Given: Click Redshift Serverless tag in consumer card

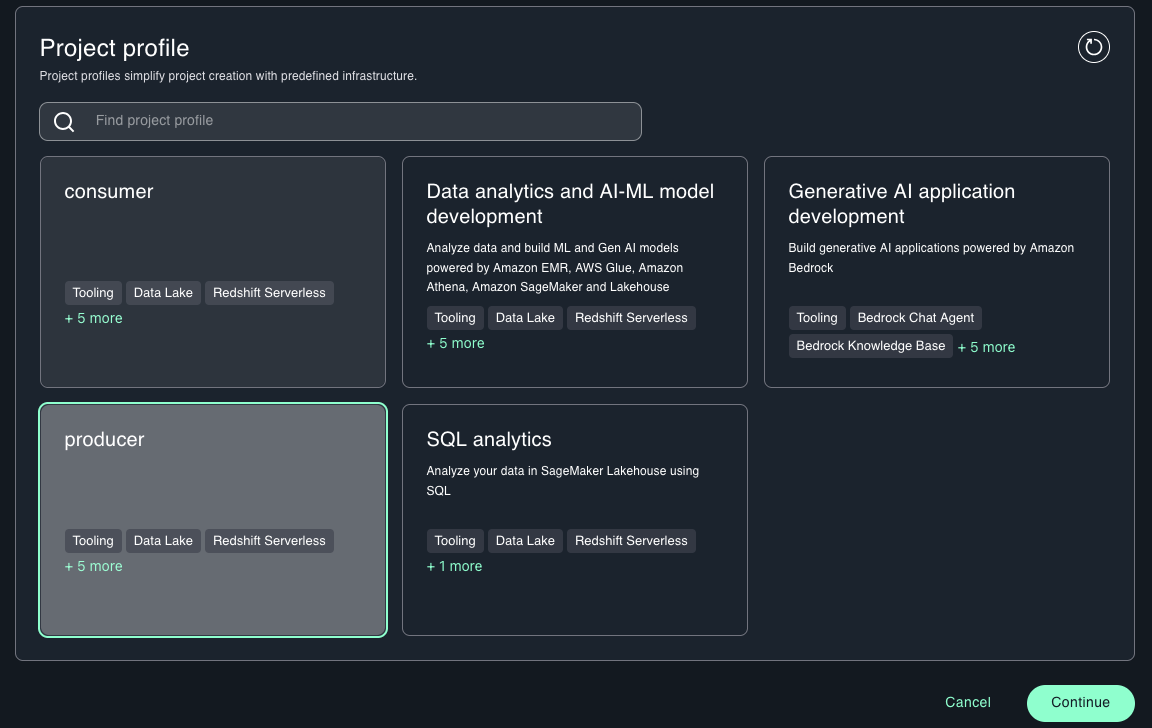Looking at the screenshot, I should [x=269, y=293].
